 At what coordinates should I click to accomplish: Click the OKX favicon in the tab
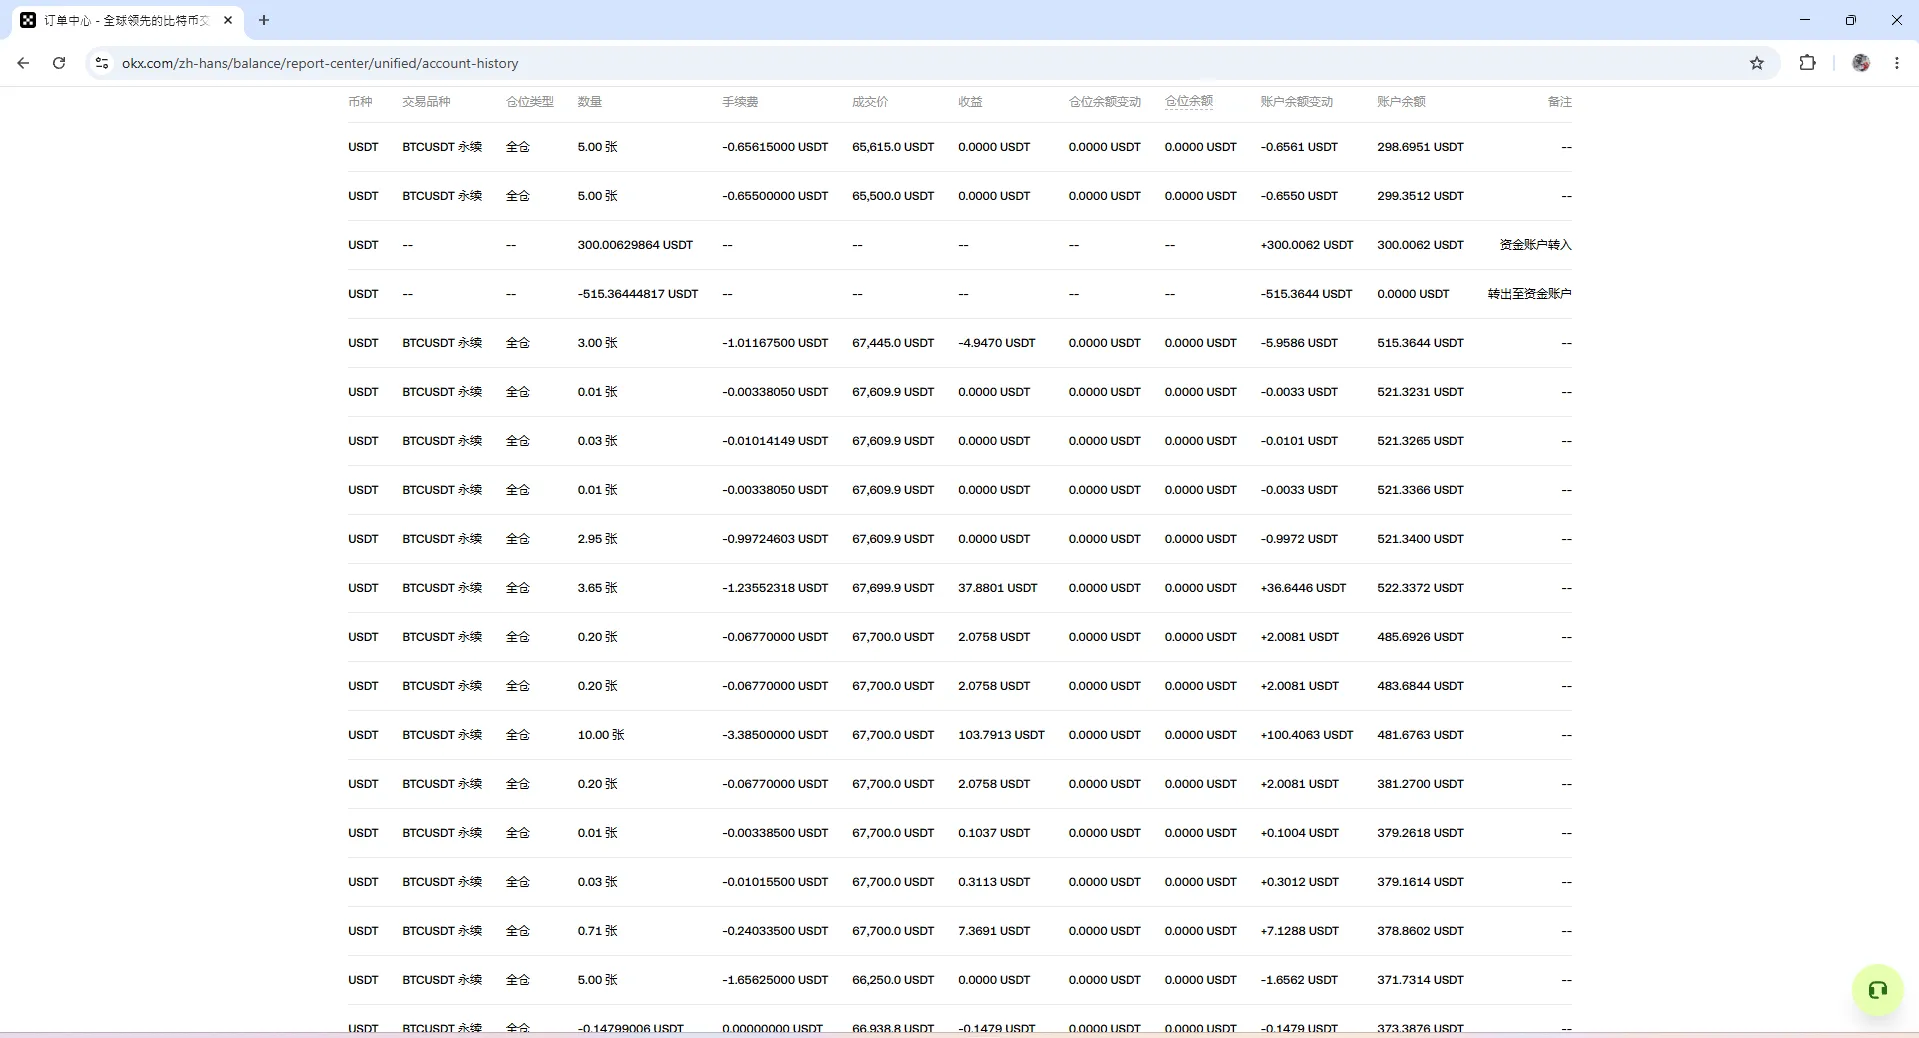[28, 20]
